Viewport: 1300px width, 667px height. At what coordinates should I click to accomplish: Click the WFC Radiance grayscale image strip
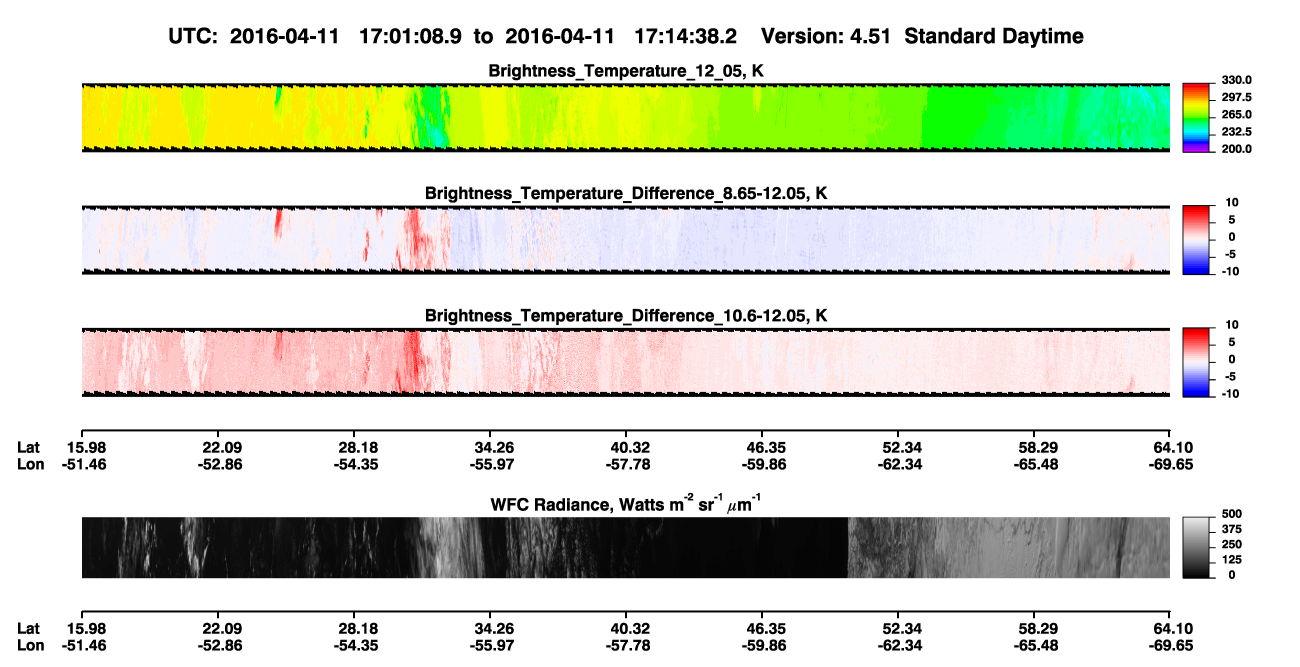(625, 547)
